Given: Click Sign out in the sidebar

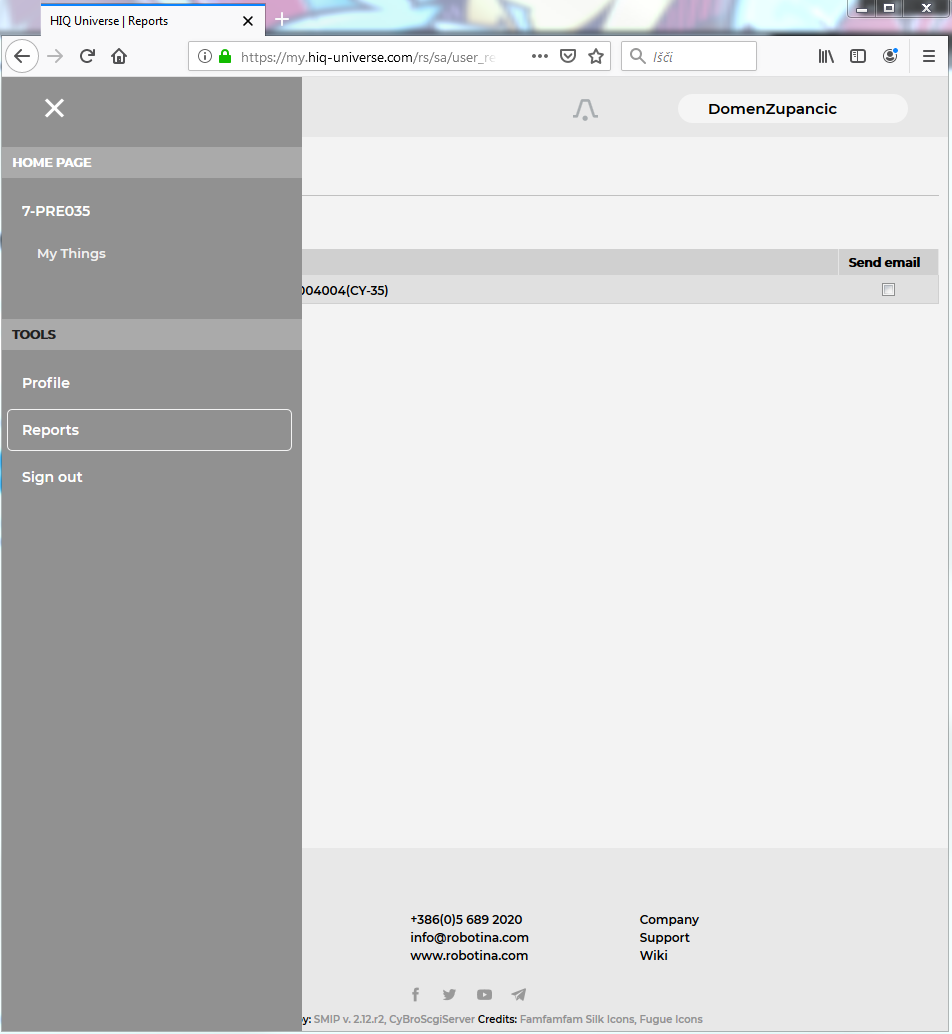Looking at the screenshot, I should coord(52,477).
